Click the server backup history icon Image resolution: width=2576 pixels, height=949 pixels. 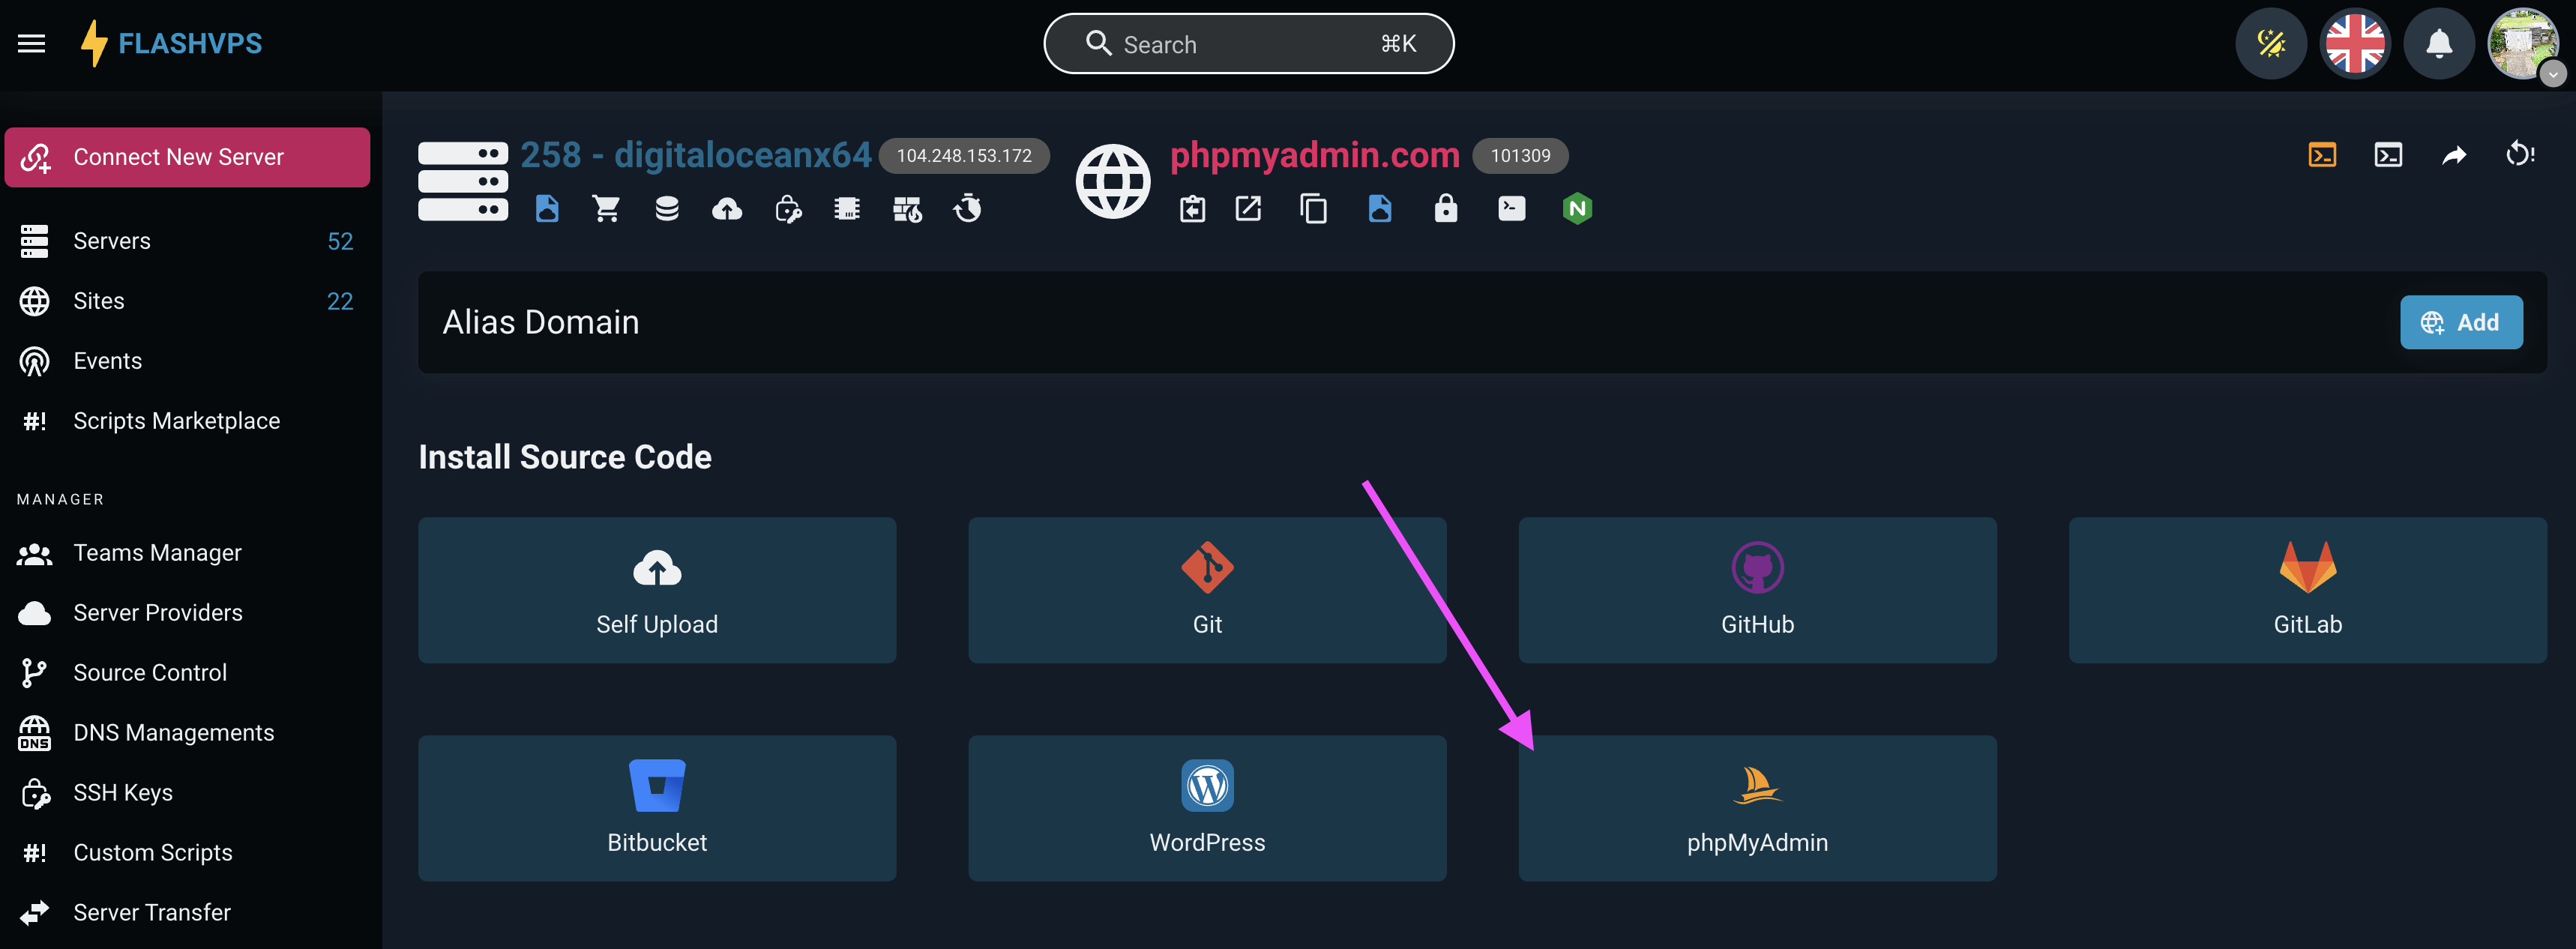tap(967, 208)
